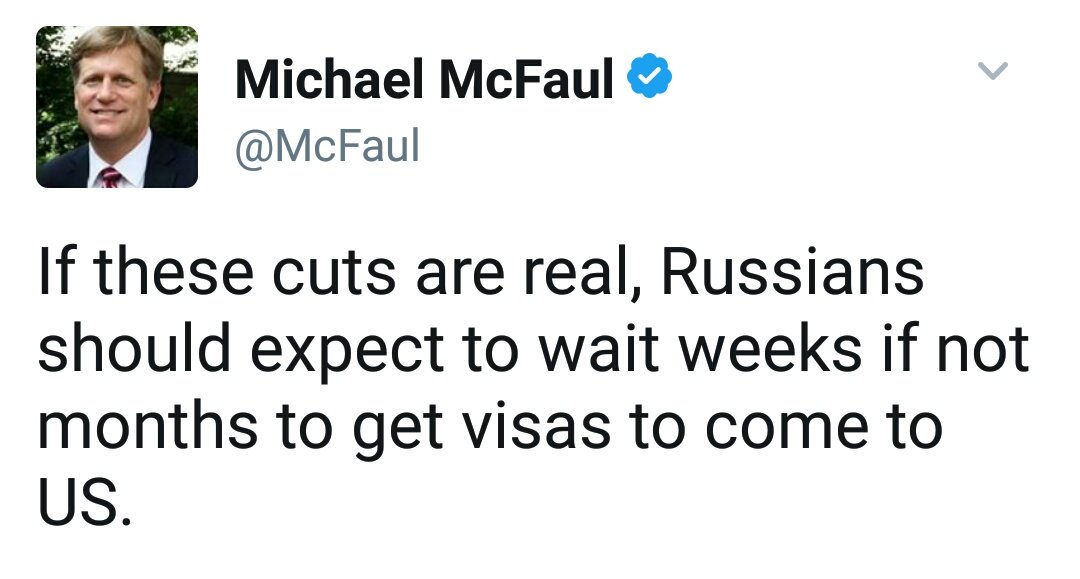The height and width of the screenshot is (579, 1080).
Task: Click the Michael McFaul display name
Action: click(x=424, y=79)
